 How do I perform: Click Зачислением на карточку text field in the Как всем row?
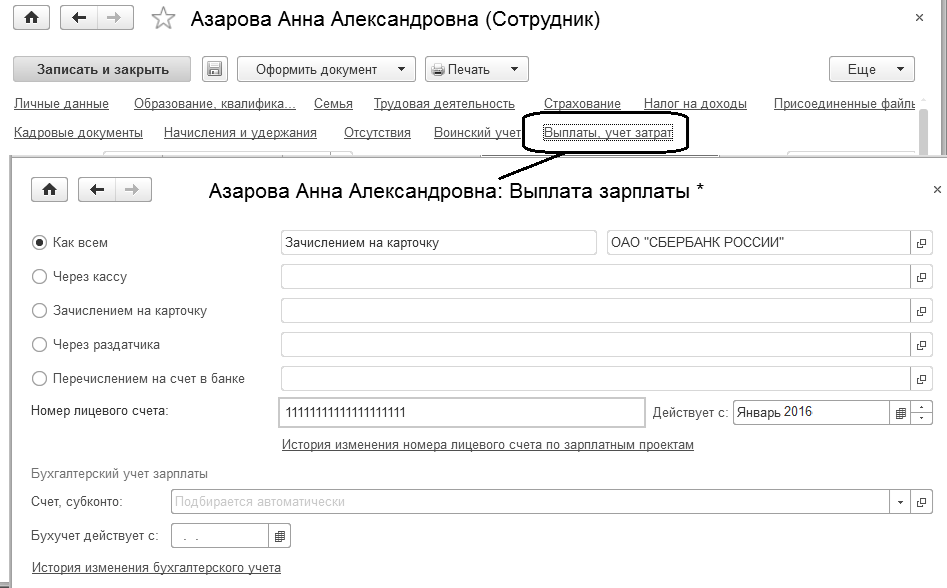(438, 243)
